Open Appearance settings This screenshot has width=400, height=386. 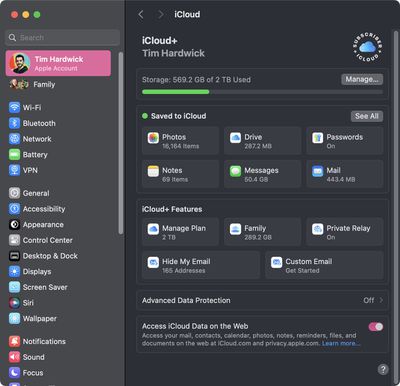36,224
